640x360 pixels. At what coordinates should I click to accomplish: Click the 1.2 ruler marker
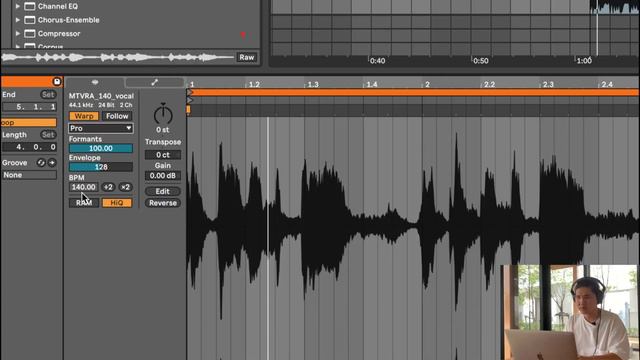point(254,84)
